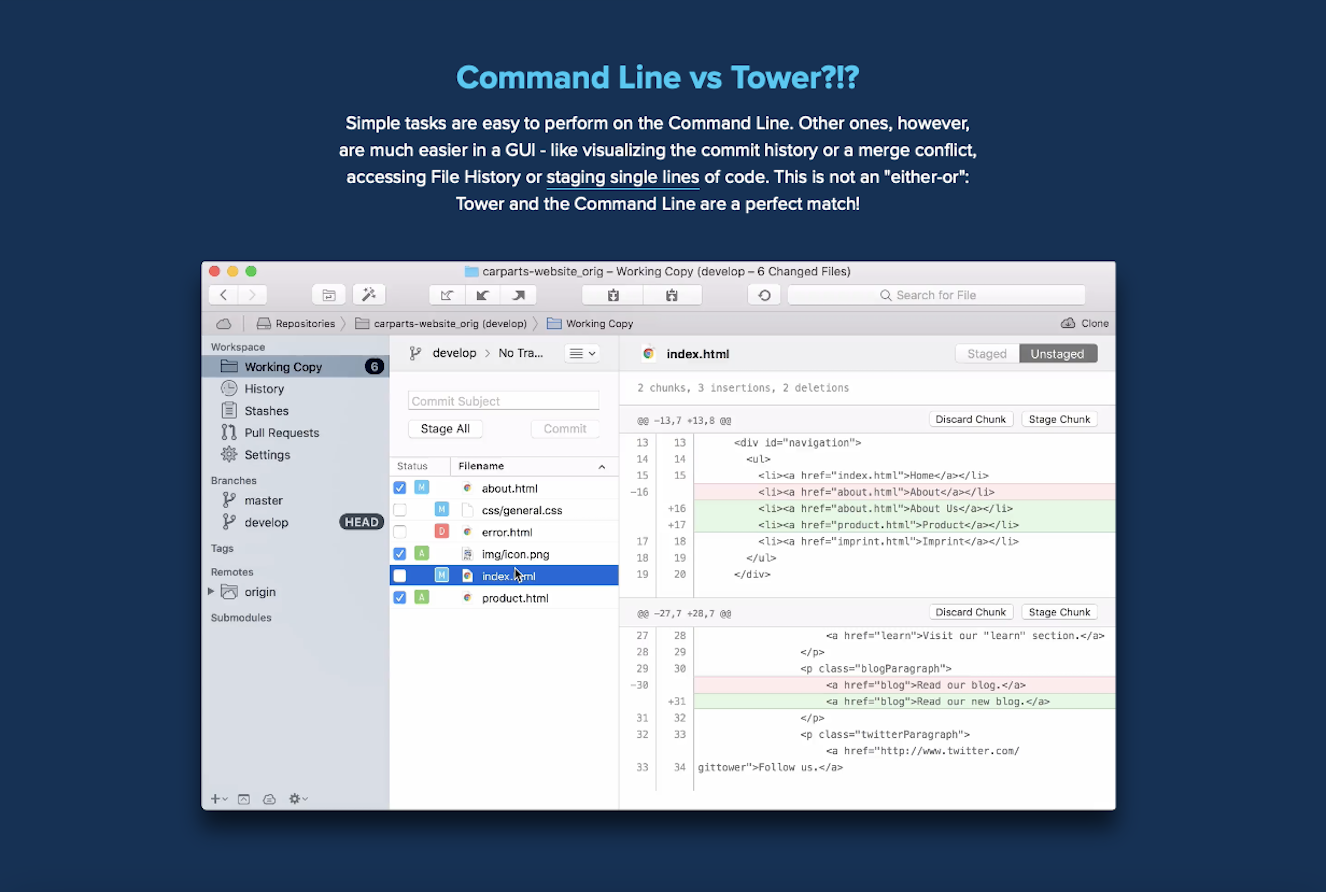This screenshot has height=892, width=1326.
Task: Click the Working Copy breadcrumb item
Action: 590,324
